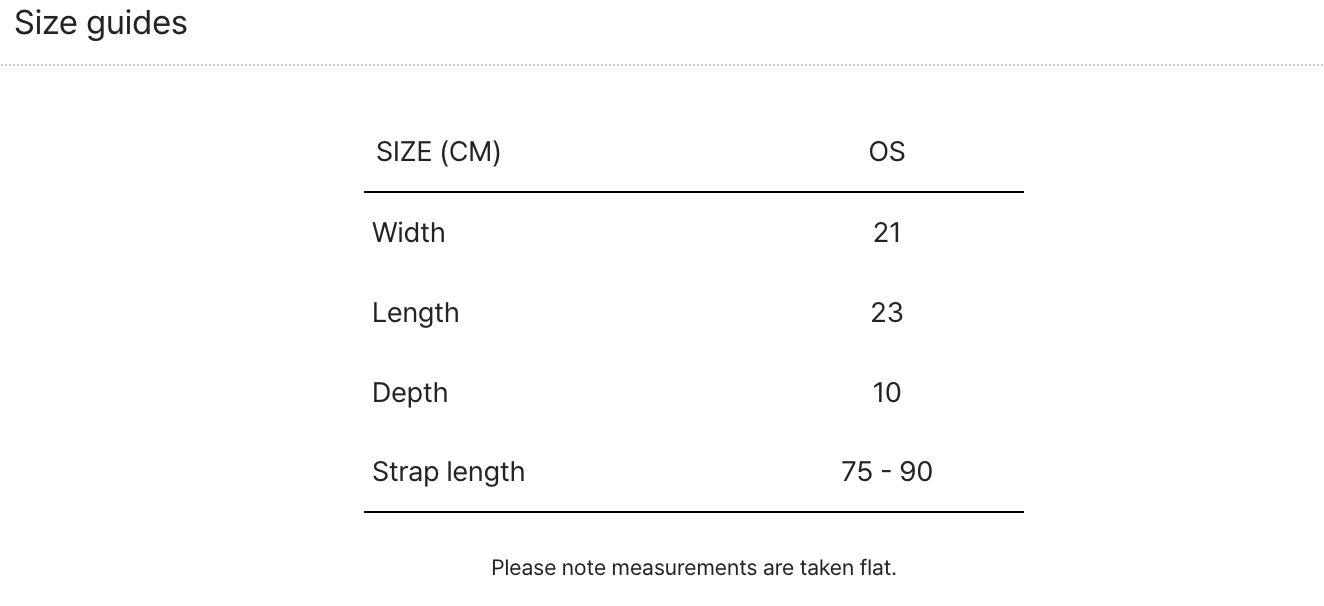Click the solid line below Strap length row

click(x=694, y=512)
